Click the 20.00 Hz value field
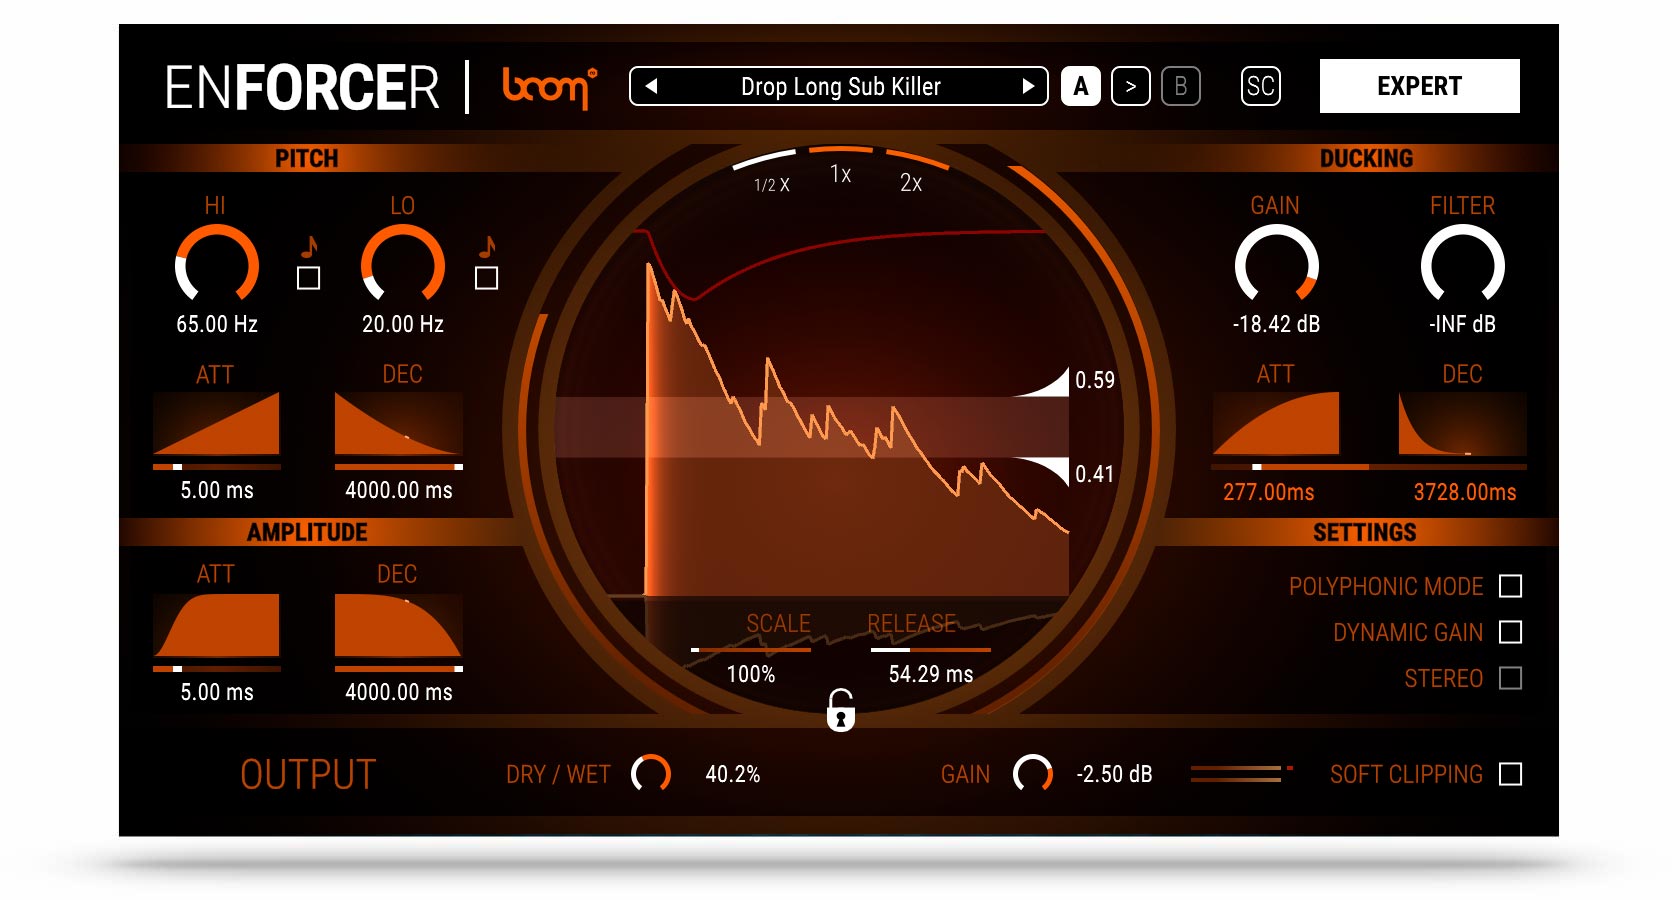This screenshot has width=1680, height=900. pos(403,324)
